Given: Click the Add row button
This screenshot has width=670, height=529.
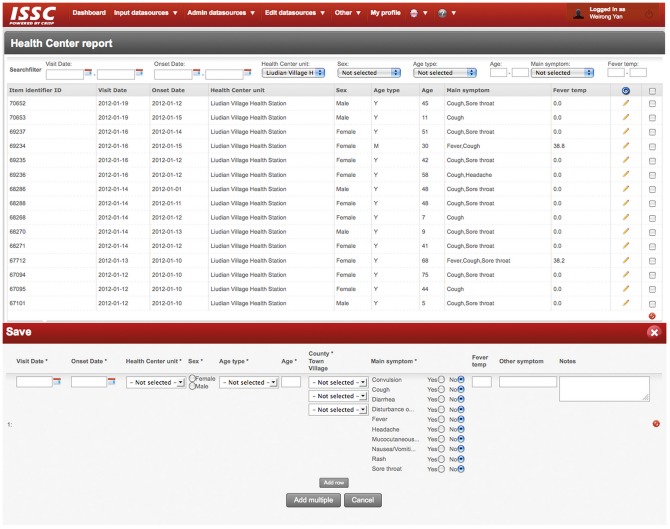Looking at the screenshot, I should (x=334, y=483).
